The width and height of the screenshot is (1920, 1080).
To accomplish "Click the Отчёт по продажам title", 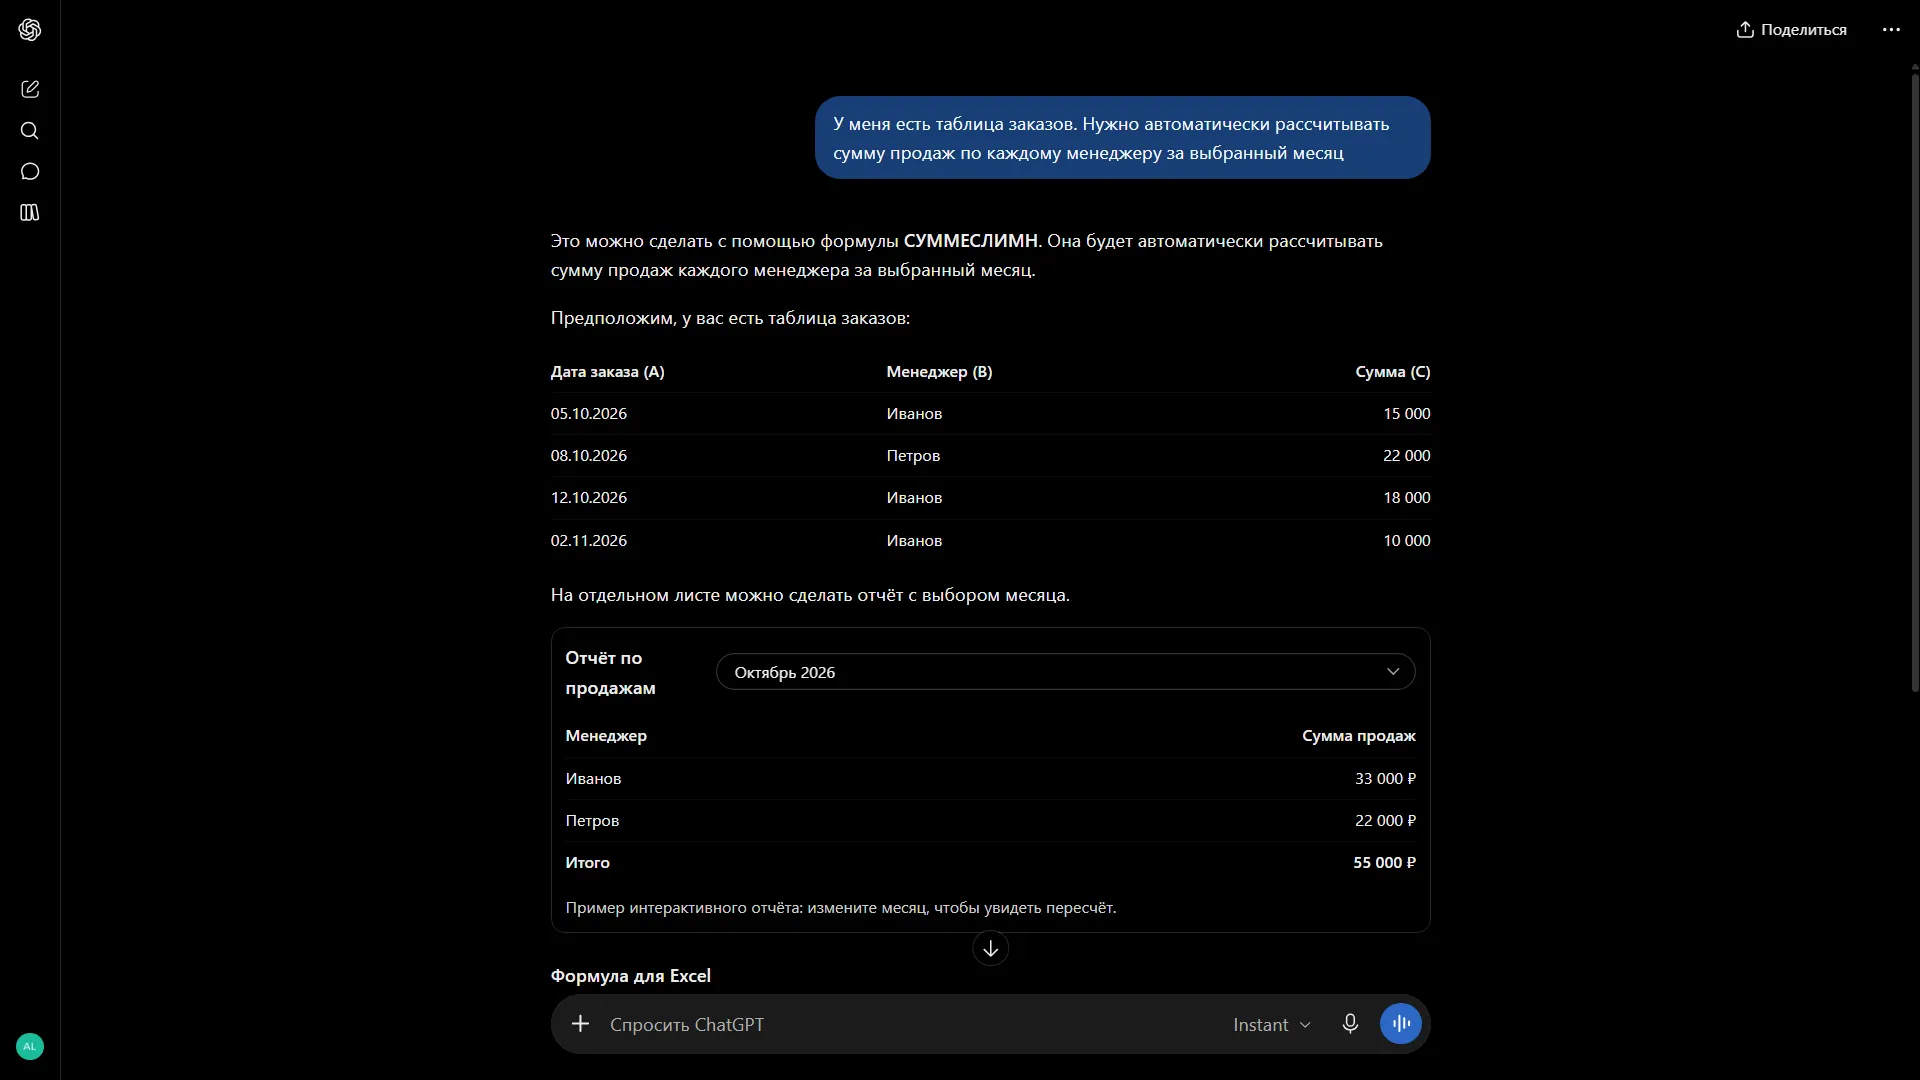I will 610,673.
